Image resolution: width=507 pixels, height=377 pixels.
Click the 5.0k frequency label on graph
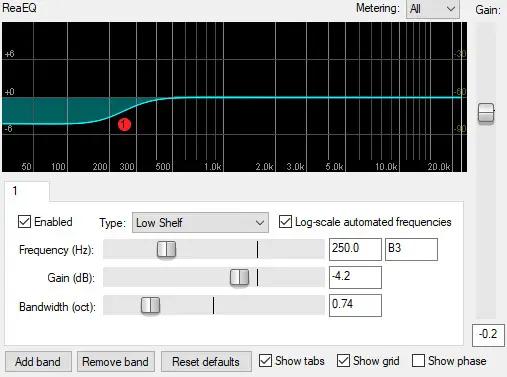[334, 167]
